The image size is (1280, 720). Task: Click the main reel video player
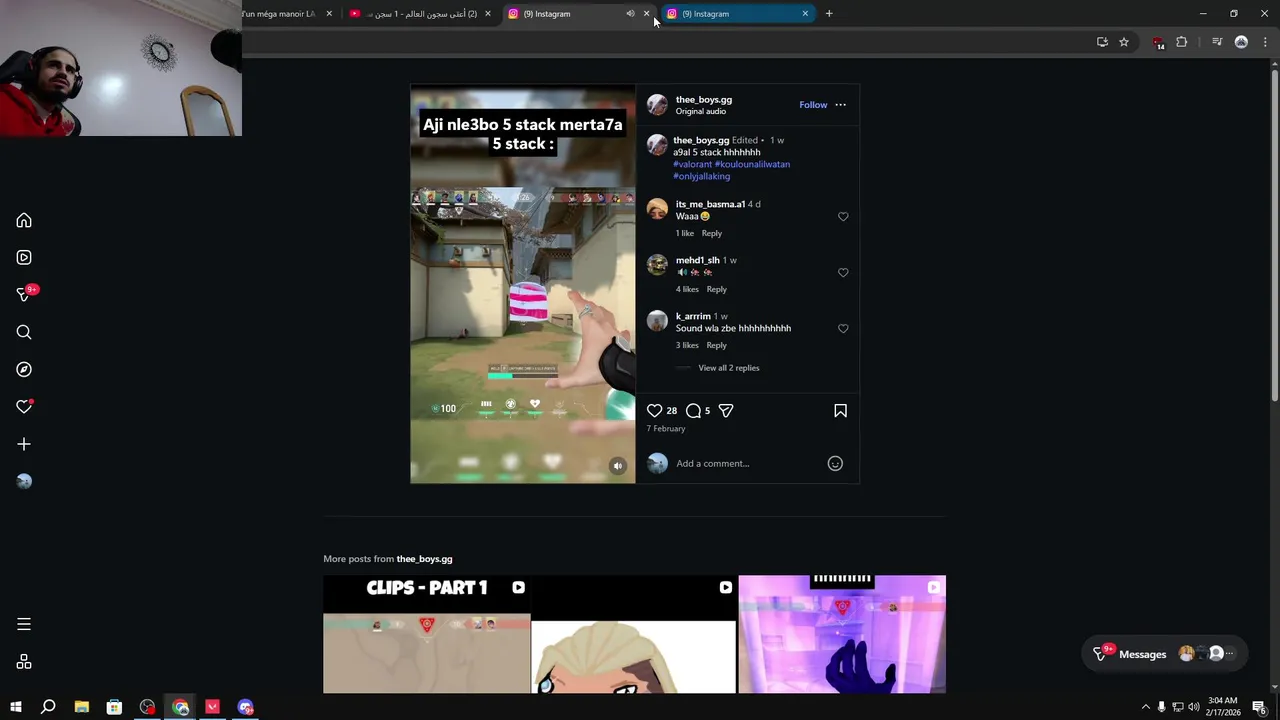click(x=522, y=284)
